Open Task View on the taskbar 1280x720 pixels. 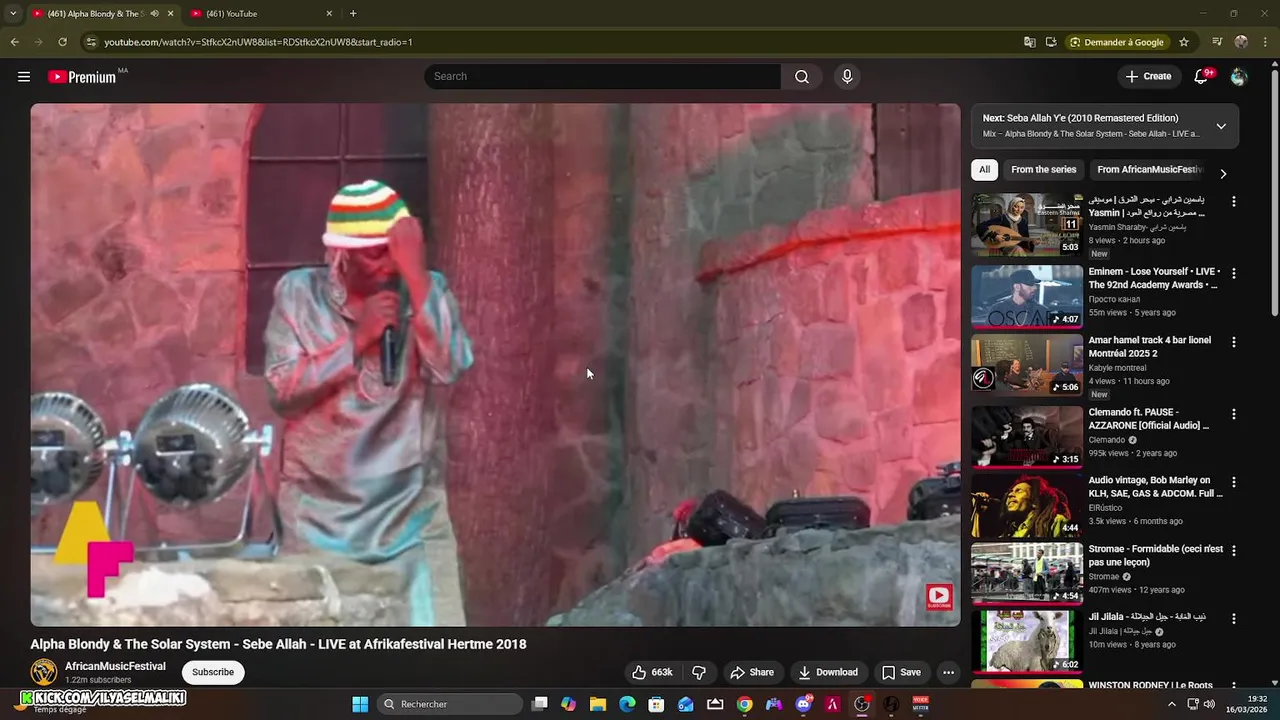coord(539,704)
